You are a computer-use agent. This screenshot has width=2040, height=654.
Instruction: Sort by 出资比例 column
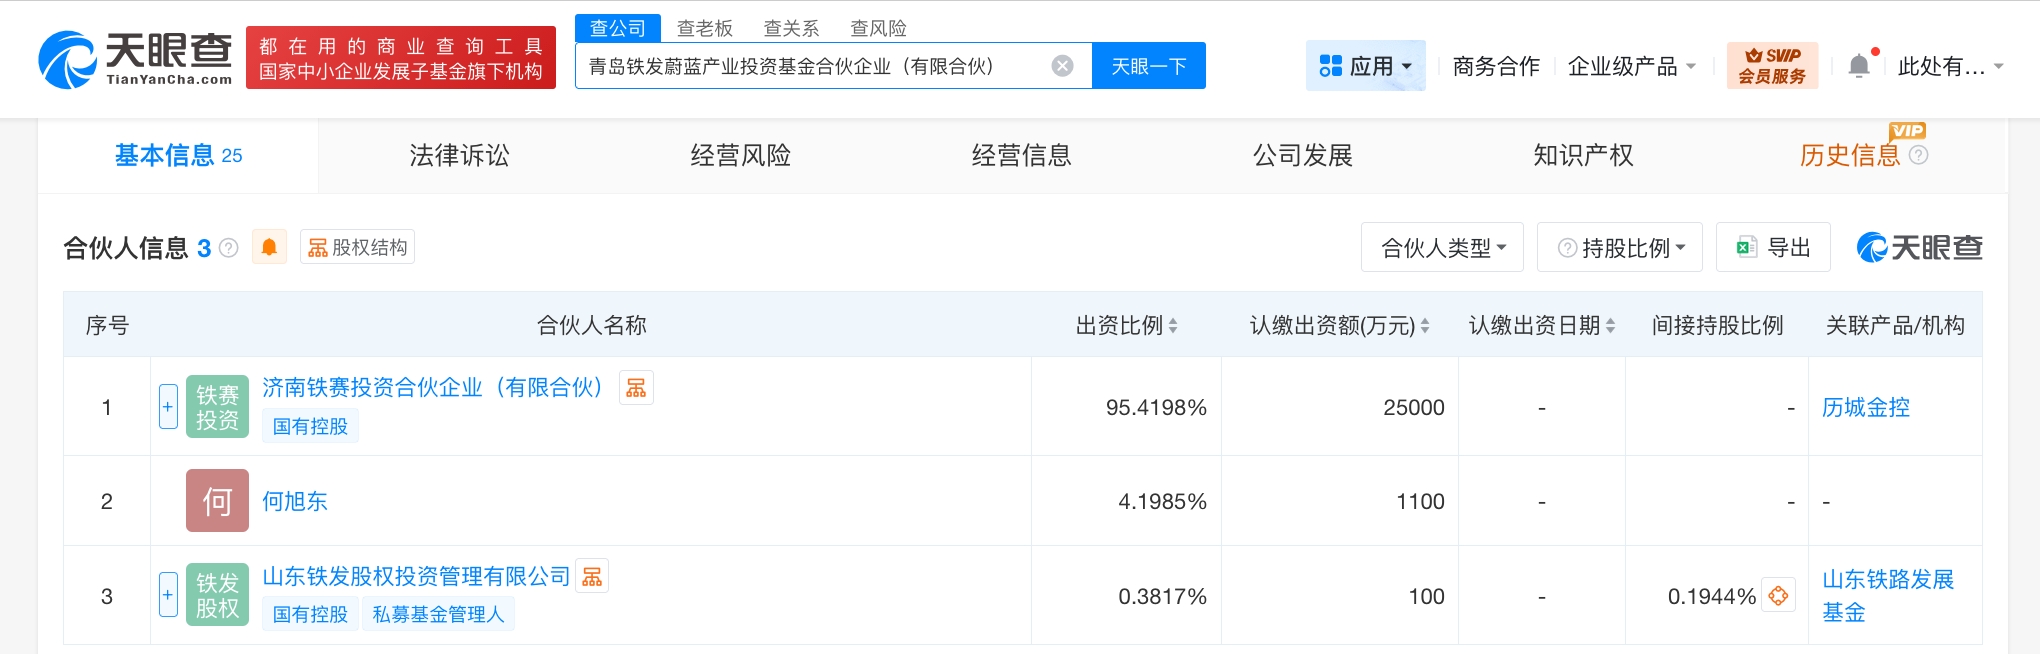[x=1126, y=325]
